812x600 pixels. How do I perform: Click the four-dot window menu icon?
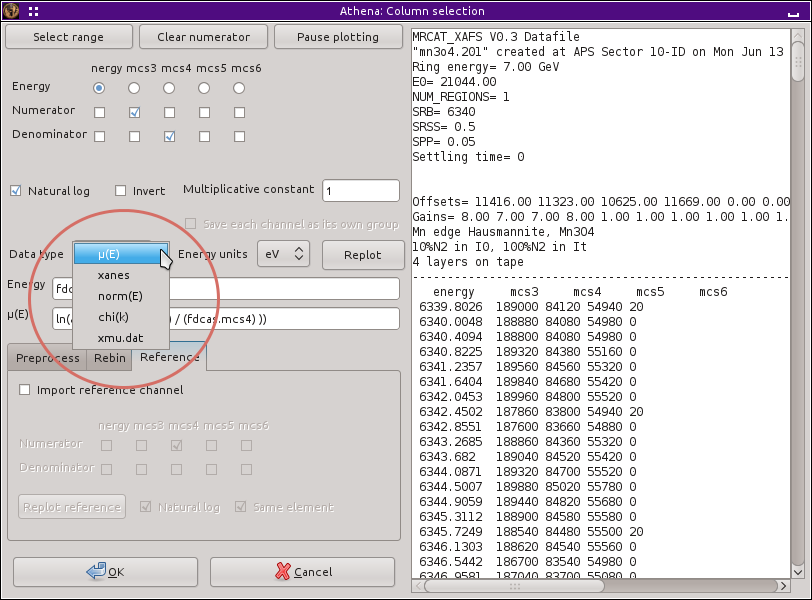pos(34,11)
